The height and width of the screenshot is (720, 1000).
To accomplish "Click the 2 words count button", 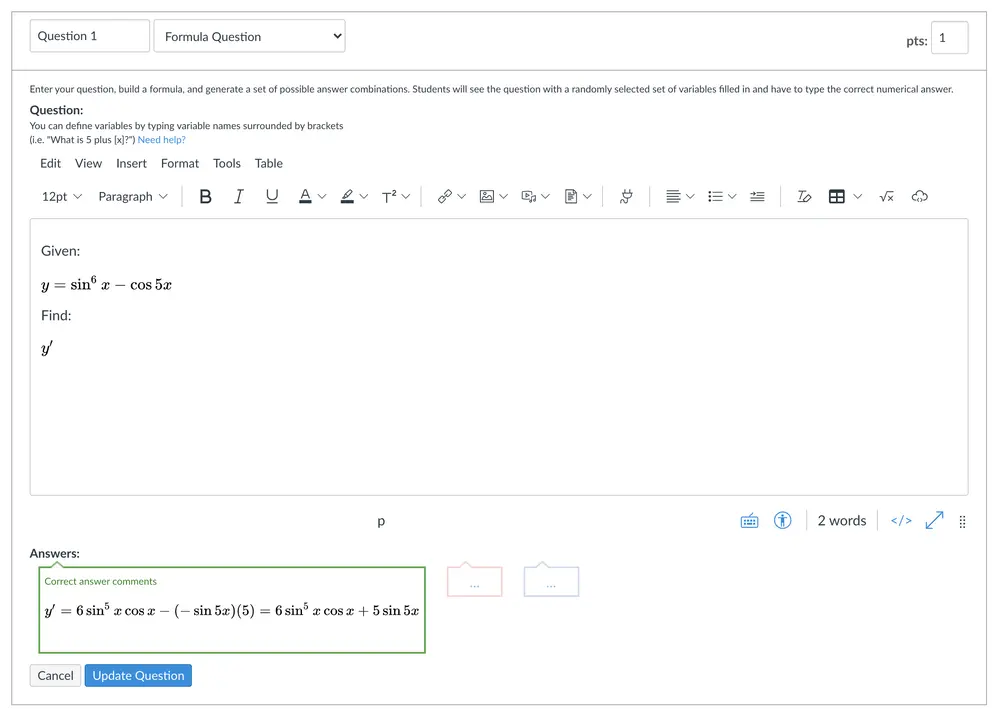I will 842,521.
